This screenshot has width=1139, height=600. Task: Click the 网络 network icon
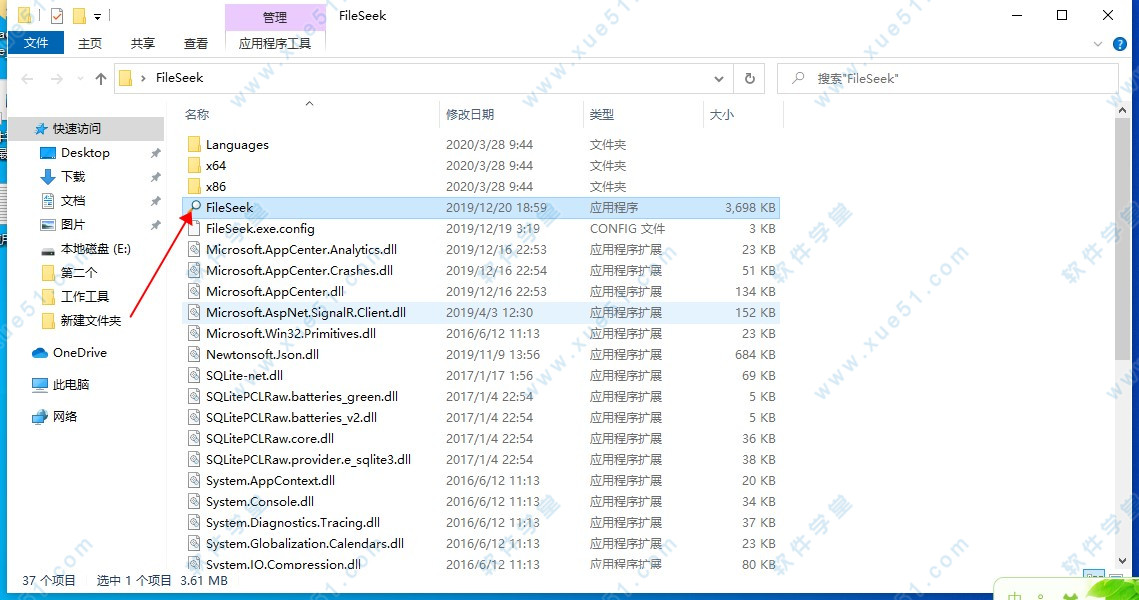[40, 417]
